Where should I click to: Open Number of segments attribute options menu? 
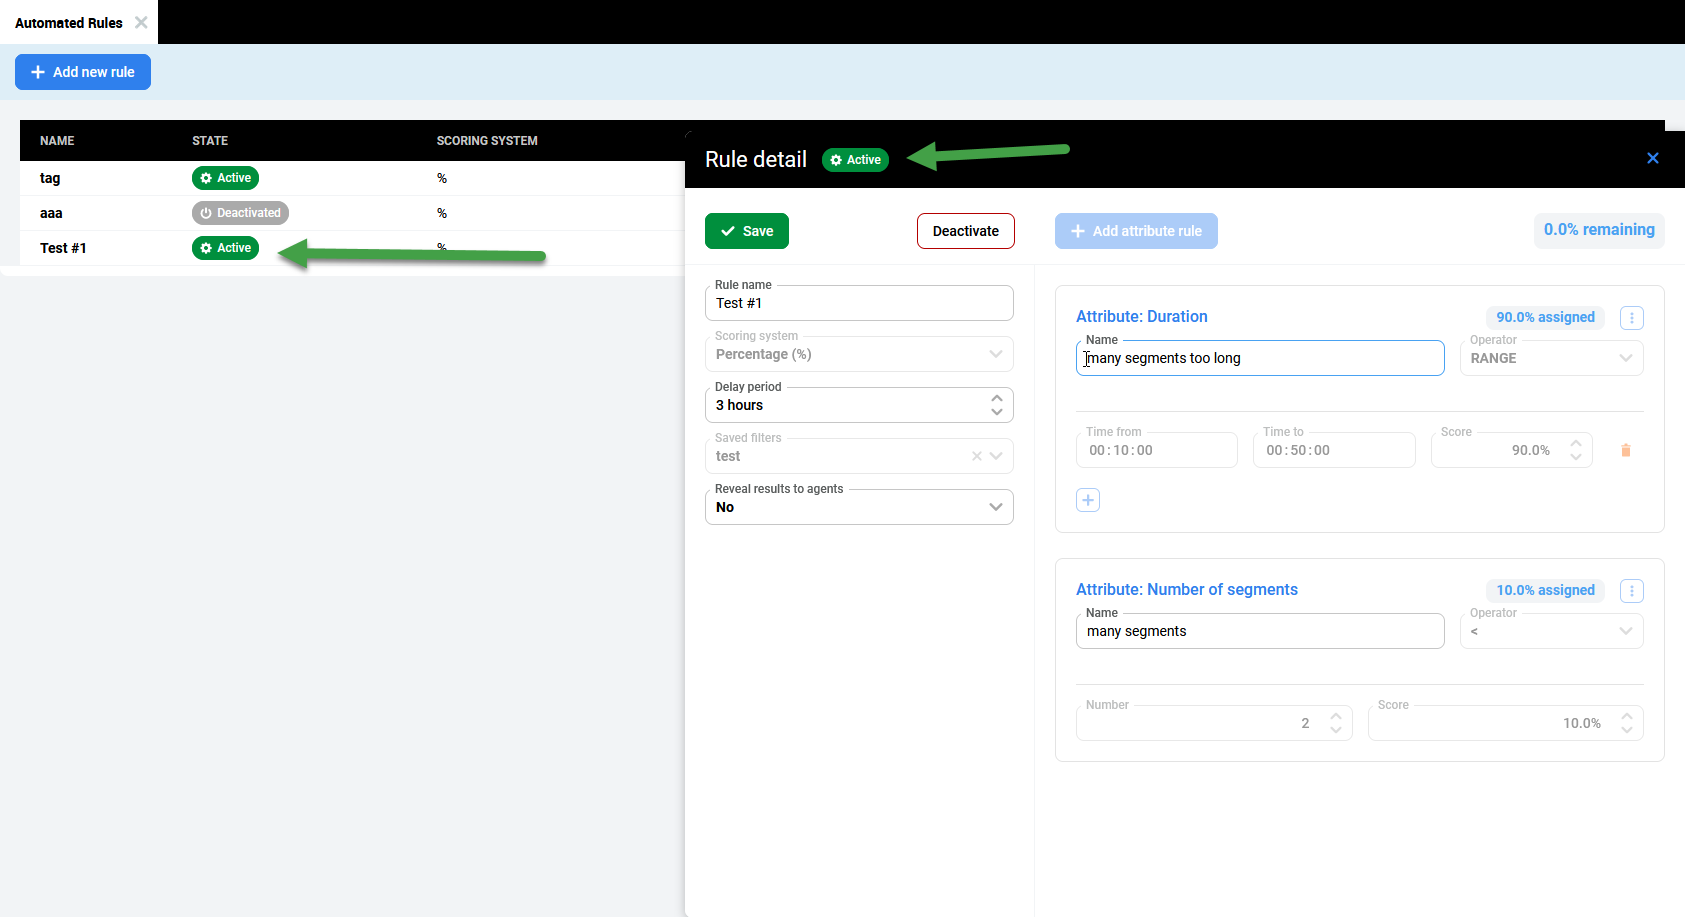[x=1631, y=591]
